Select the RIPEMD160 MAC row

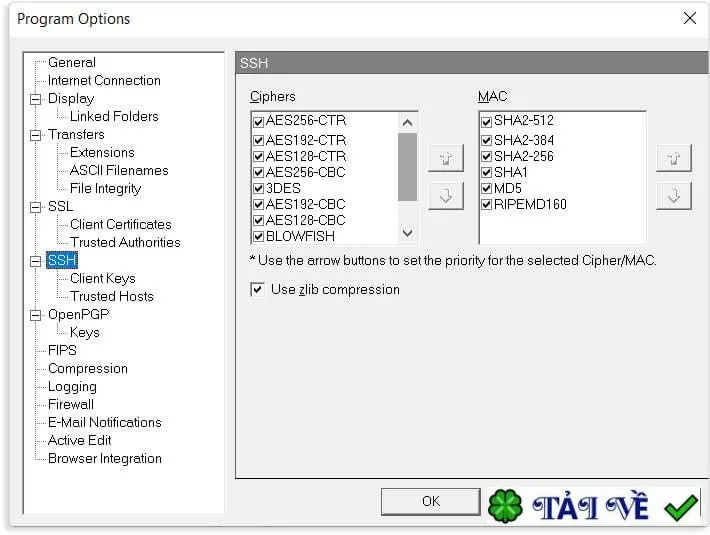(530, 205)
